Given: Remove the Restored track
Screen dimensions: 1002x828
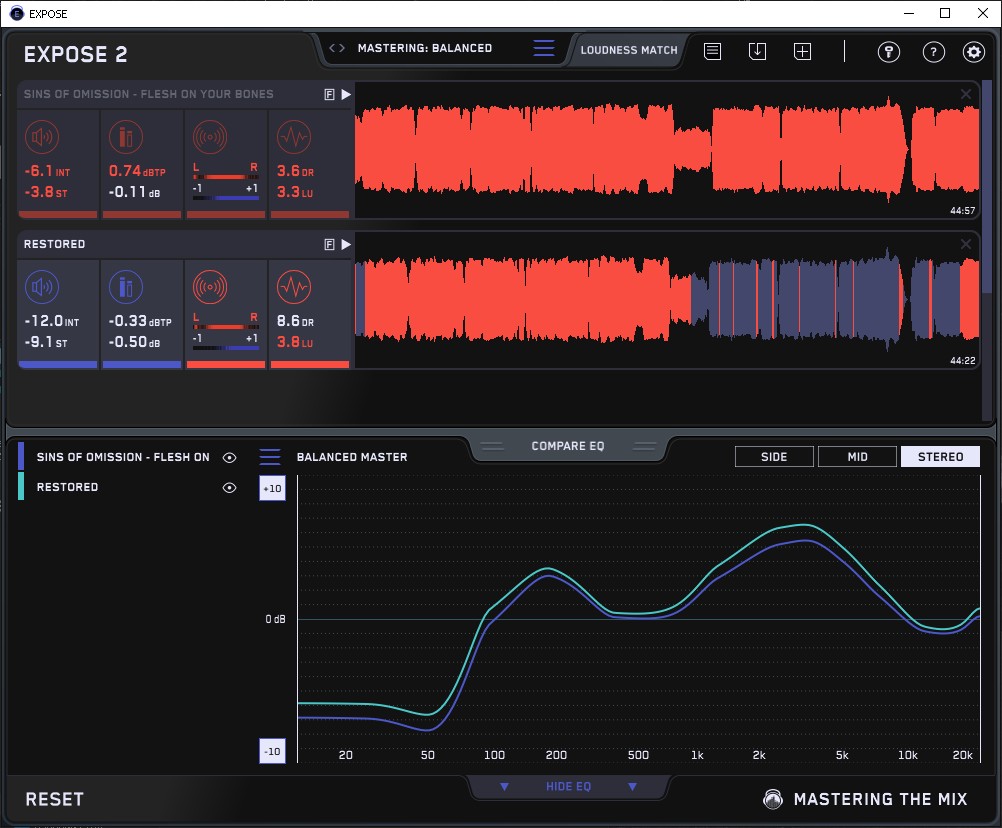Looking at the screenshot, I should click(x=966, y=244).
